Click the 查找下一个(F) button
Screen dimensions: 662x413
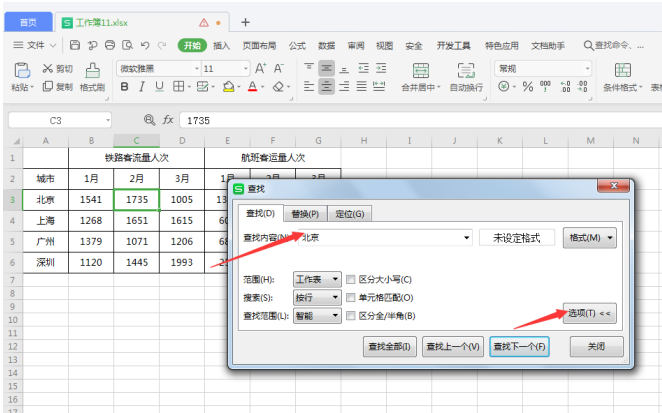519,347
